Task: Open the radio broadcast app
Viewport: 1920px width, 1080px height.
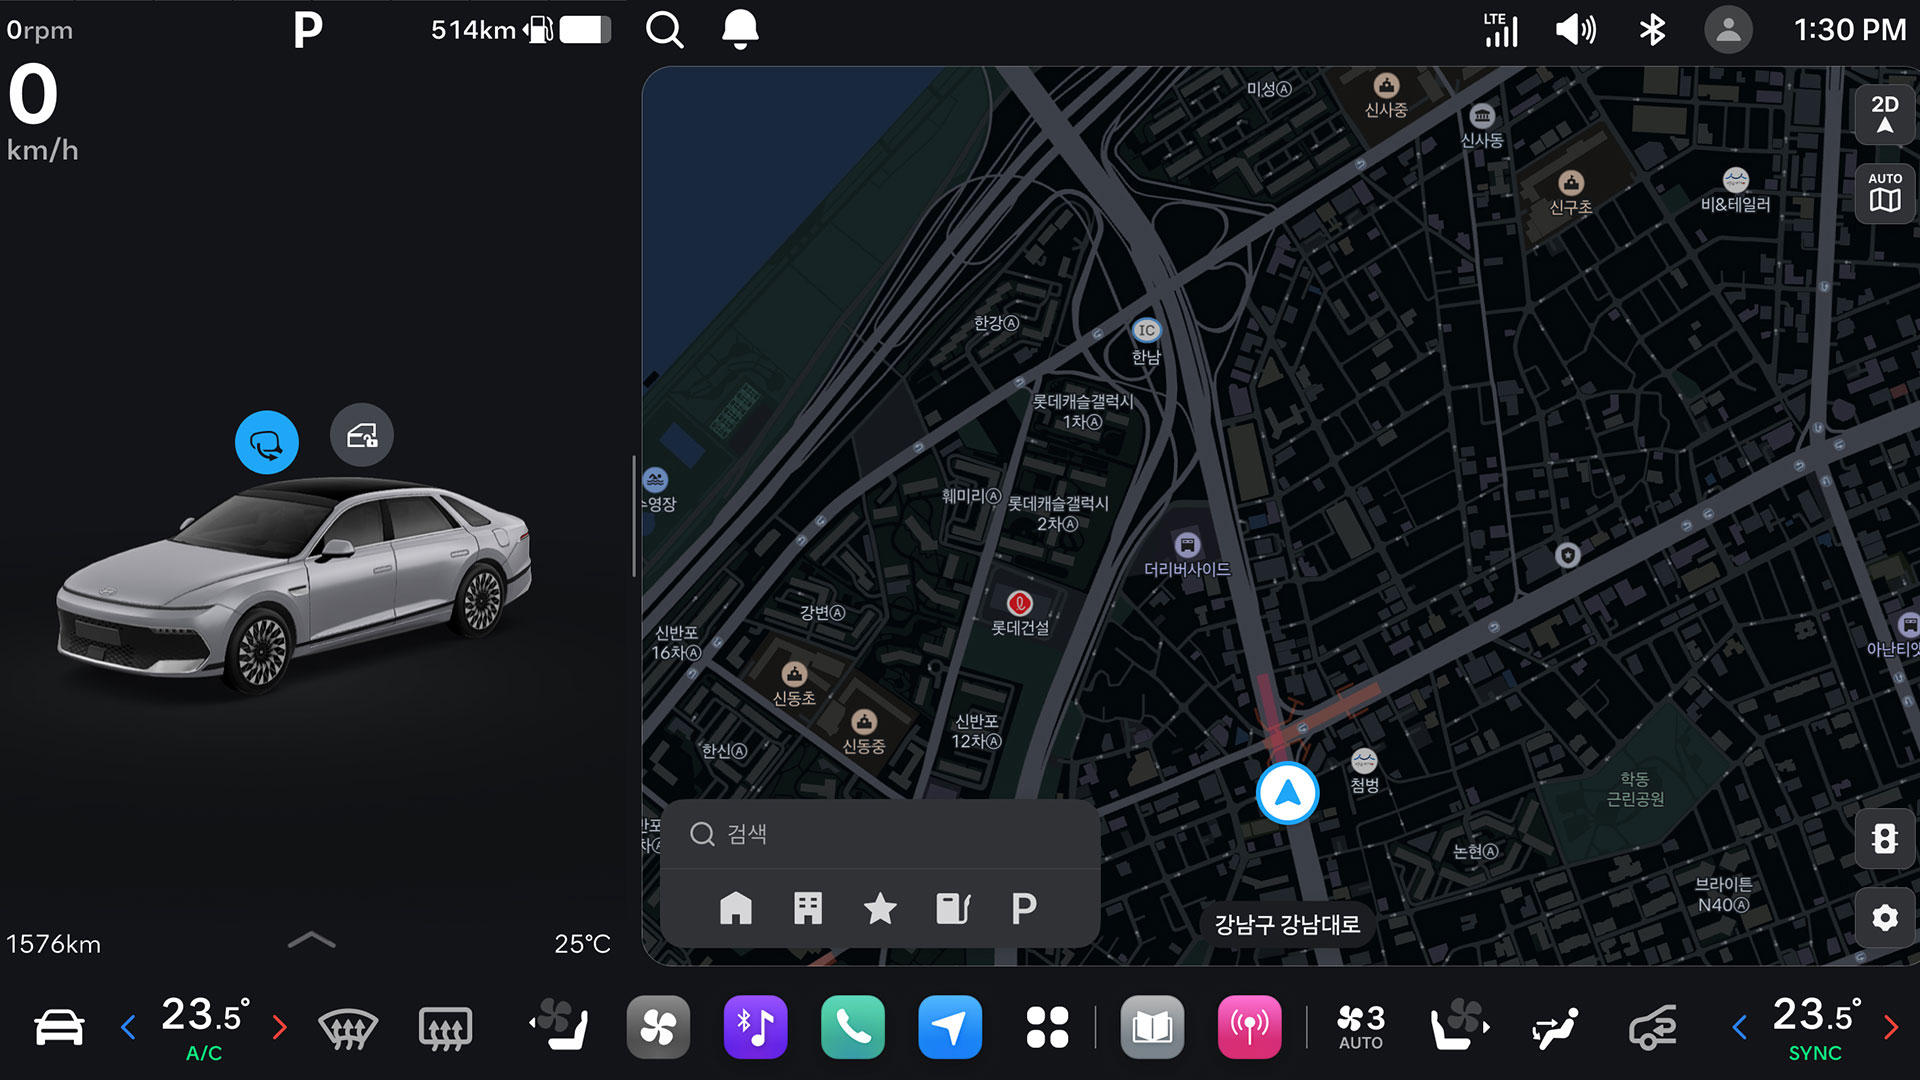Action: tap(1250, 1027)
